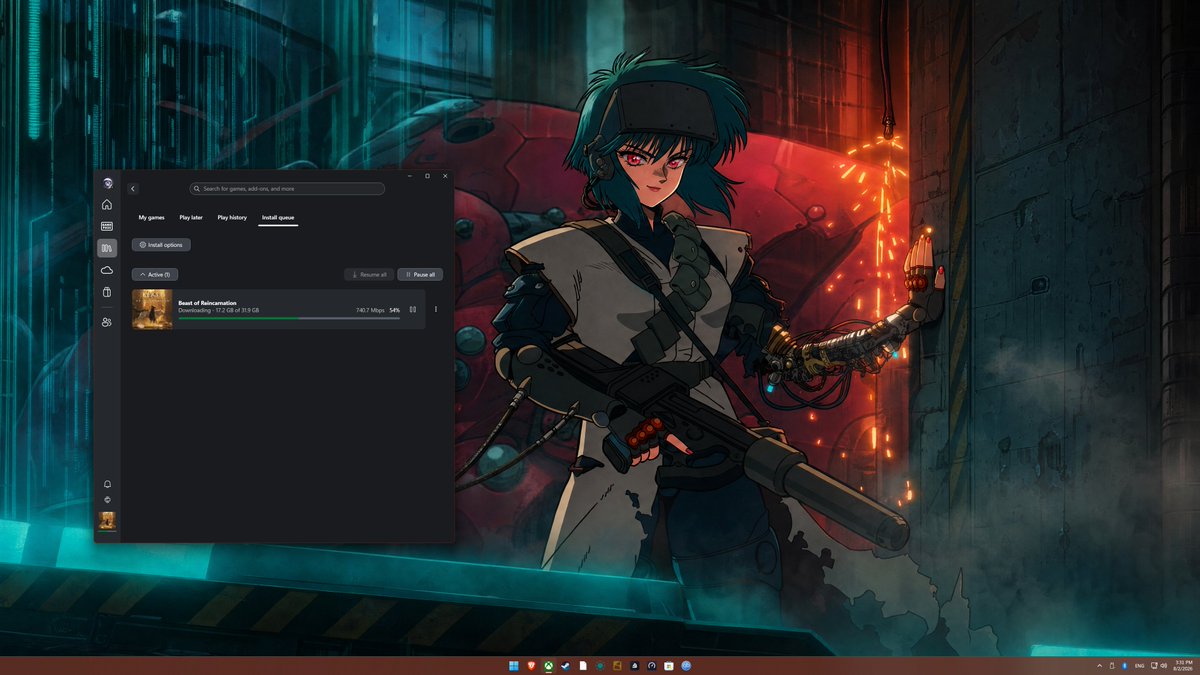Open the white document icon on taskbar
Image resolution: width=1200 pixels, height=675 pixels.
pyautogui.click(x=583, y=666)
